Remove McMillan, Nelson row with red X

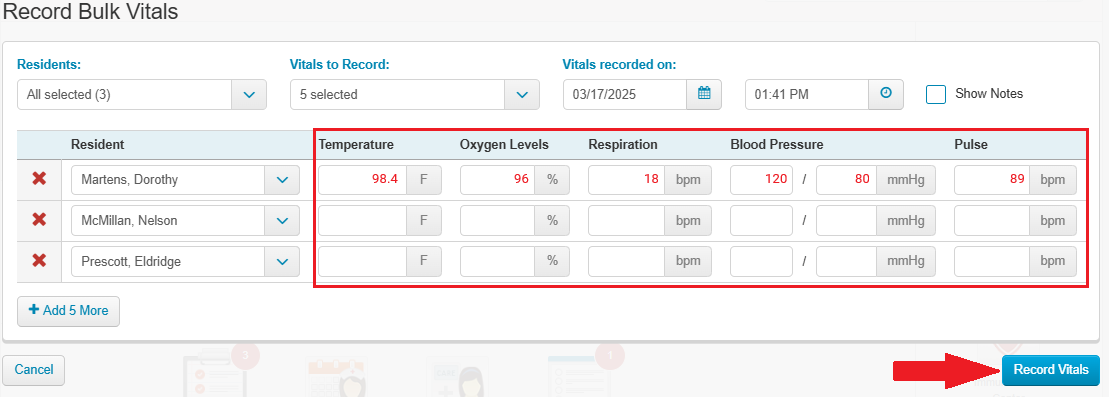(40, 220)
